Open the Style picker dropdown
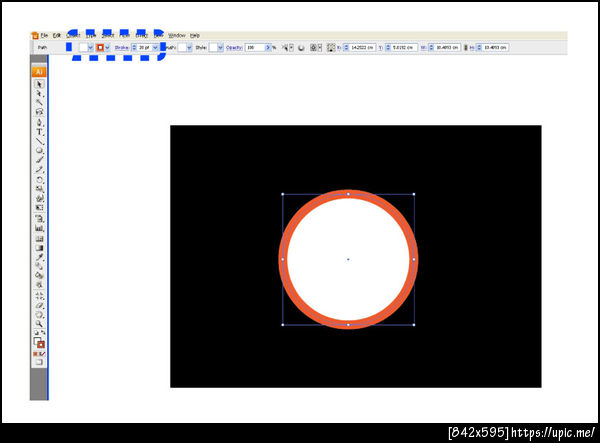This screenshot has width=600, height=443. pos(220,48)
